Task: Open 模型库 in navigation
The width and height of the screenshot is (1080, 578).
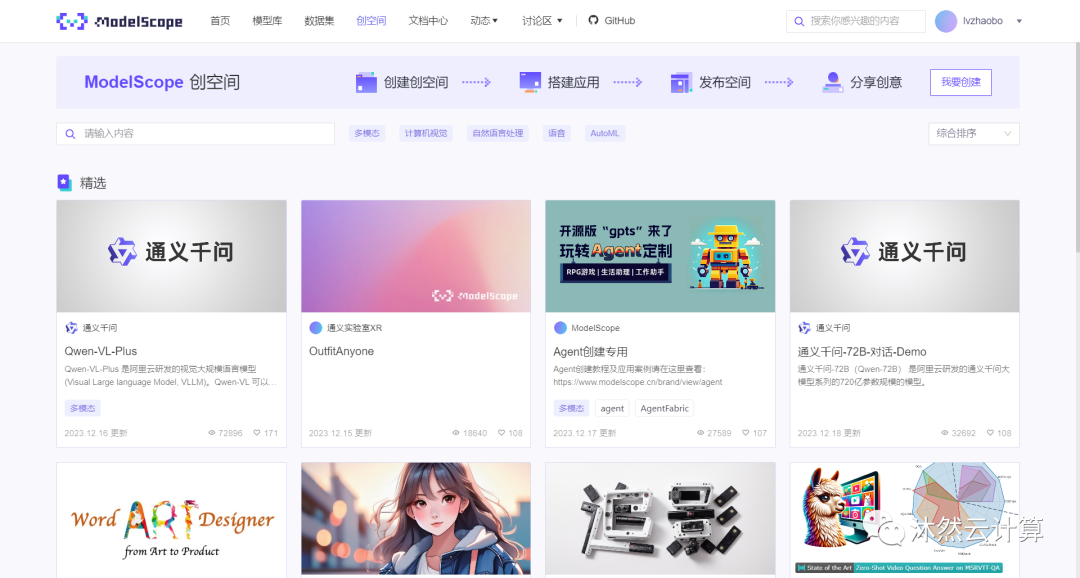Action: tap(267, 21)
